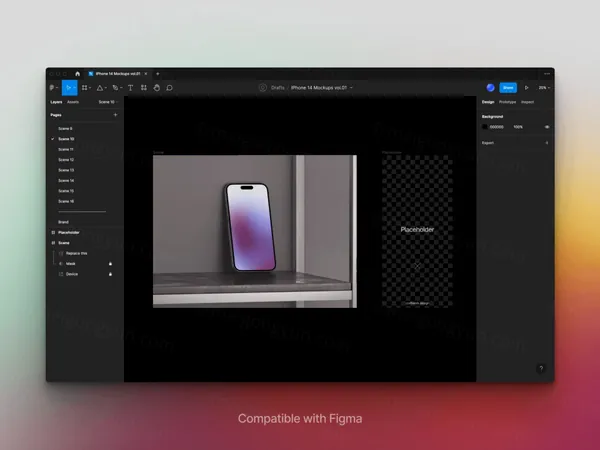Unlock the Mask layer
The image size is (600, 450).
[110, 263]
